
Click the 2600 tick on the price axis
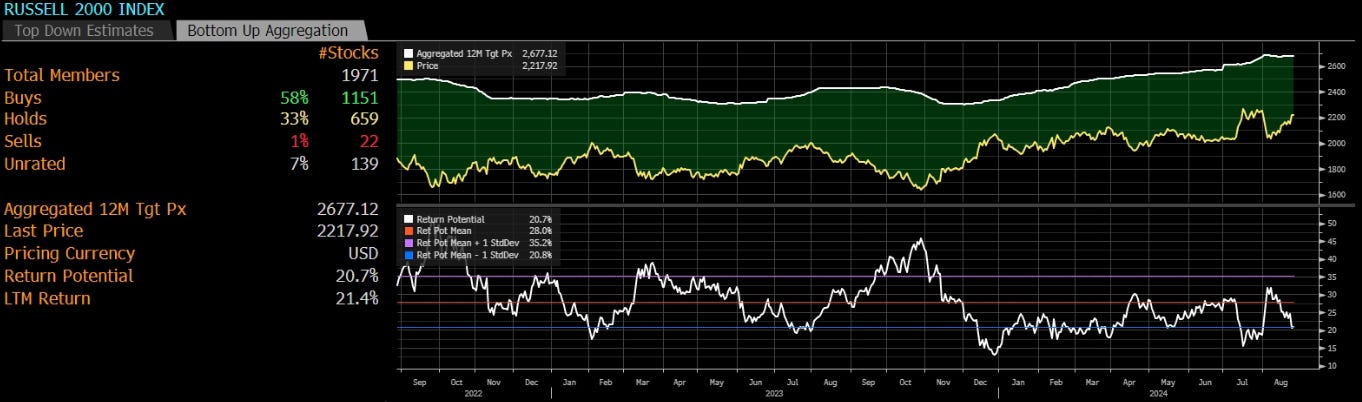tap(1336, 66)
